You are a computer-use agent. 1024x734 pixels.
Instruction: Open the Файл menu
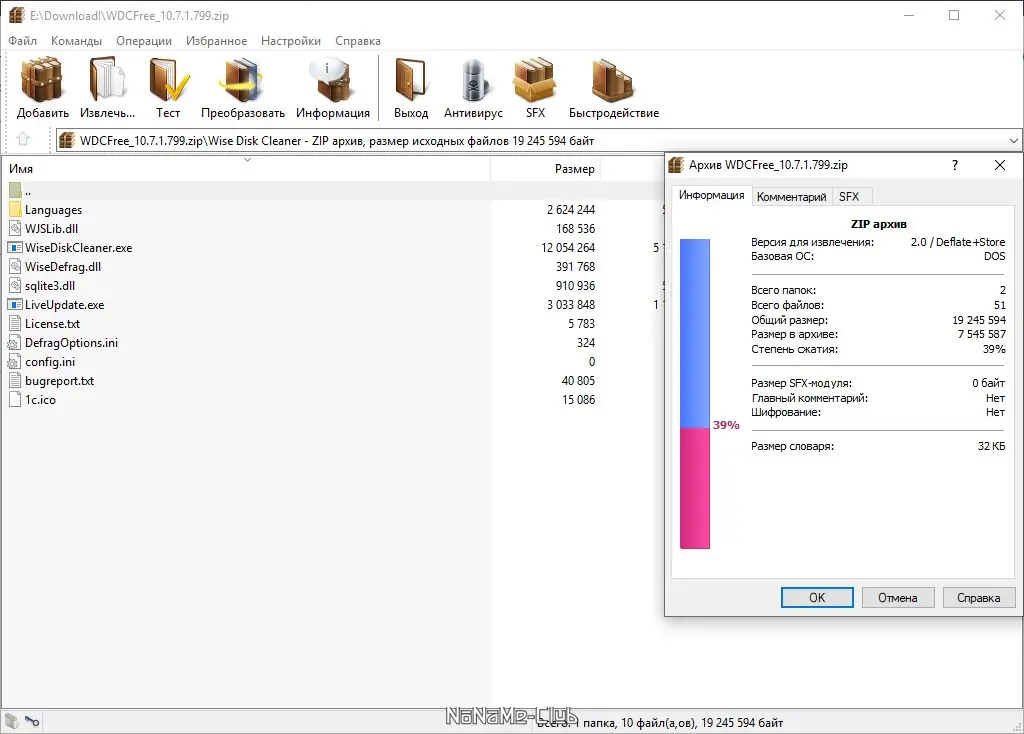pos(22,40)
